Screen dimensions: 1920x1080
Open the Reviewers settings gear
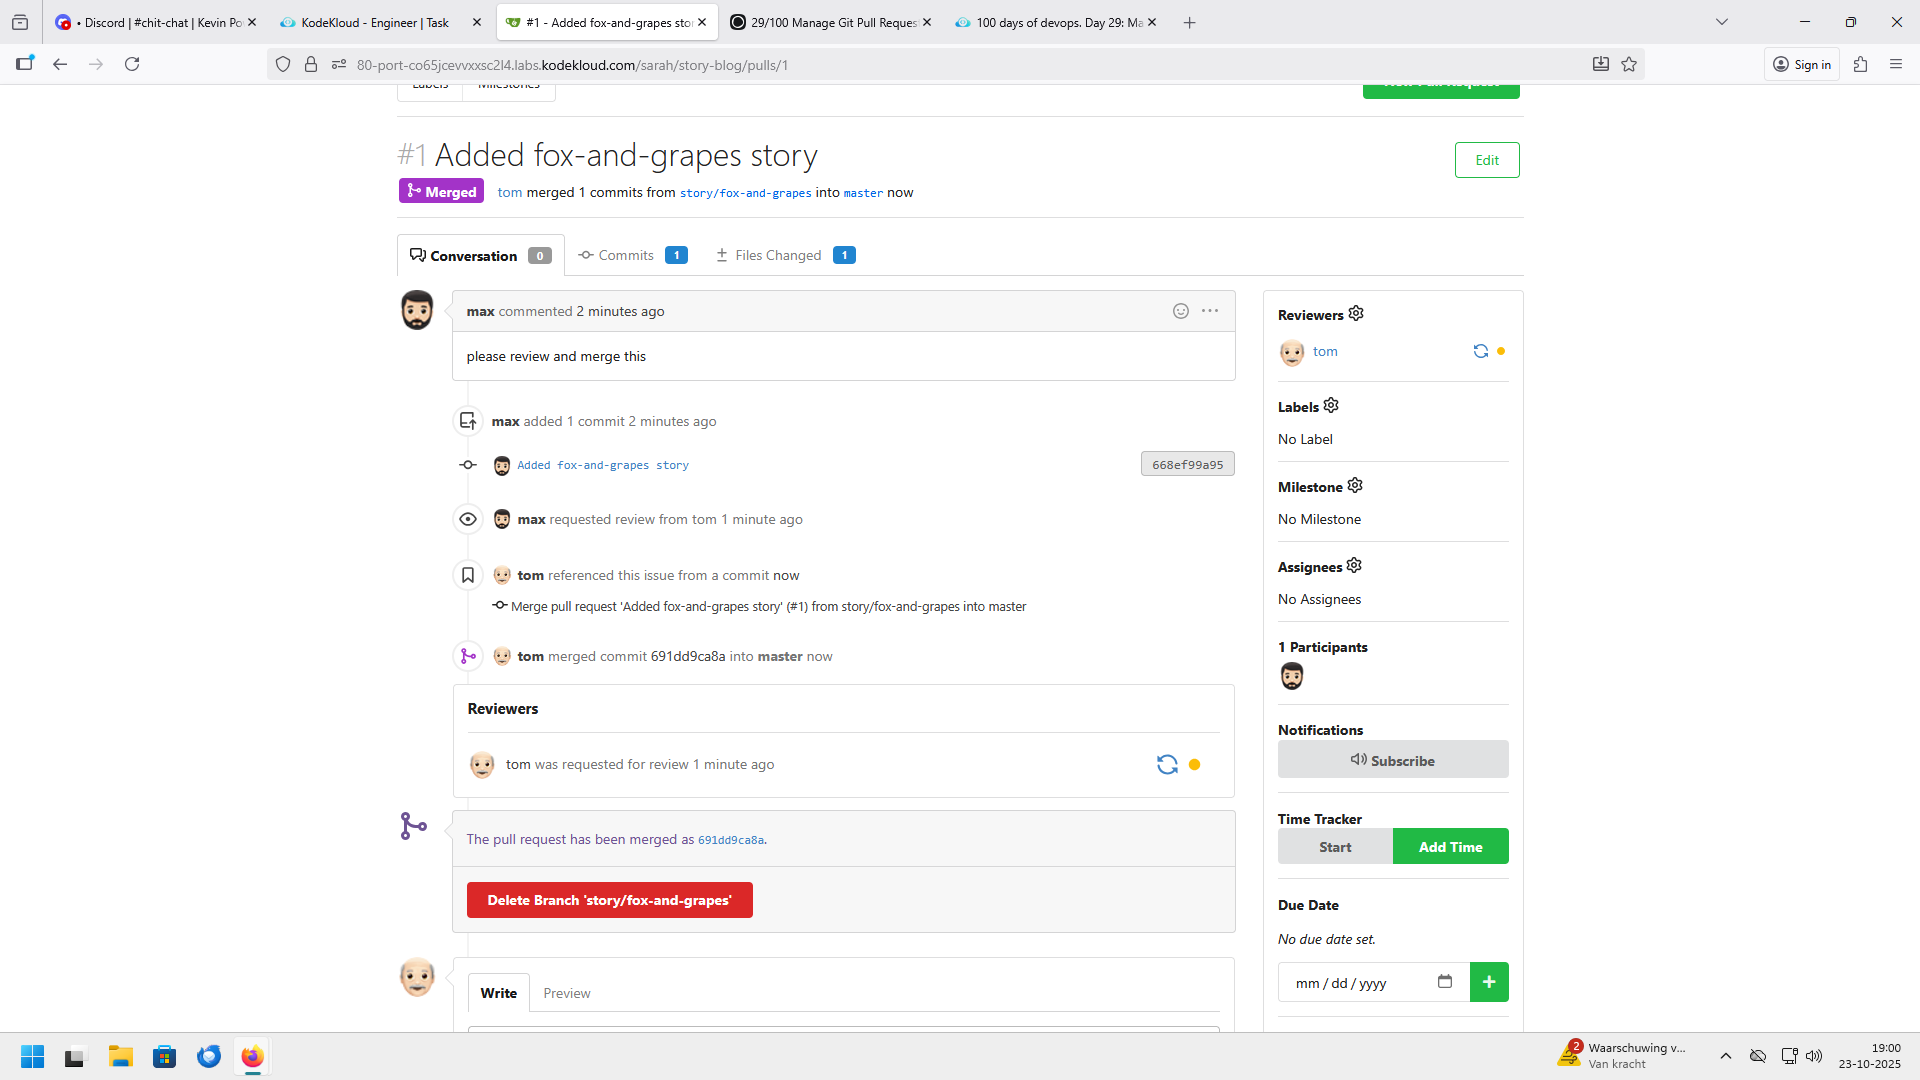[1356, 314]
